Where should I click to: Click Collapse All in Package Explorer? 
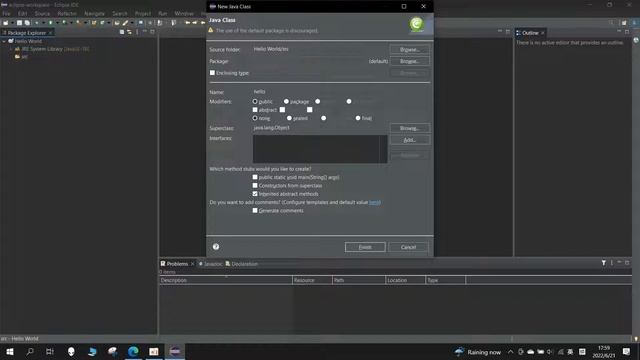pos(122,32)
